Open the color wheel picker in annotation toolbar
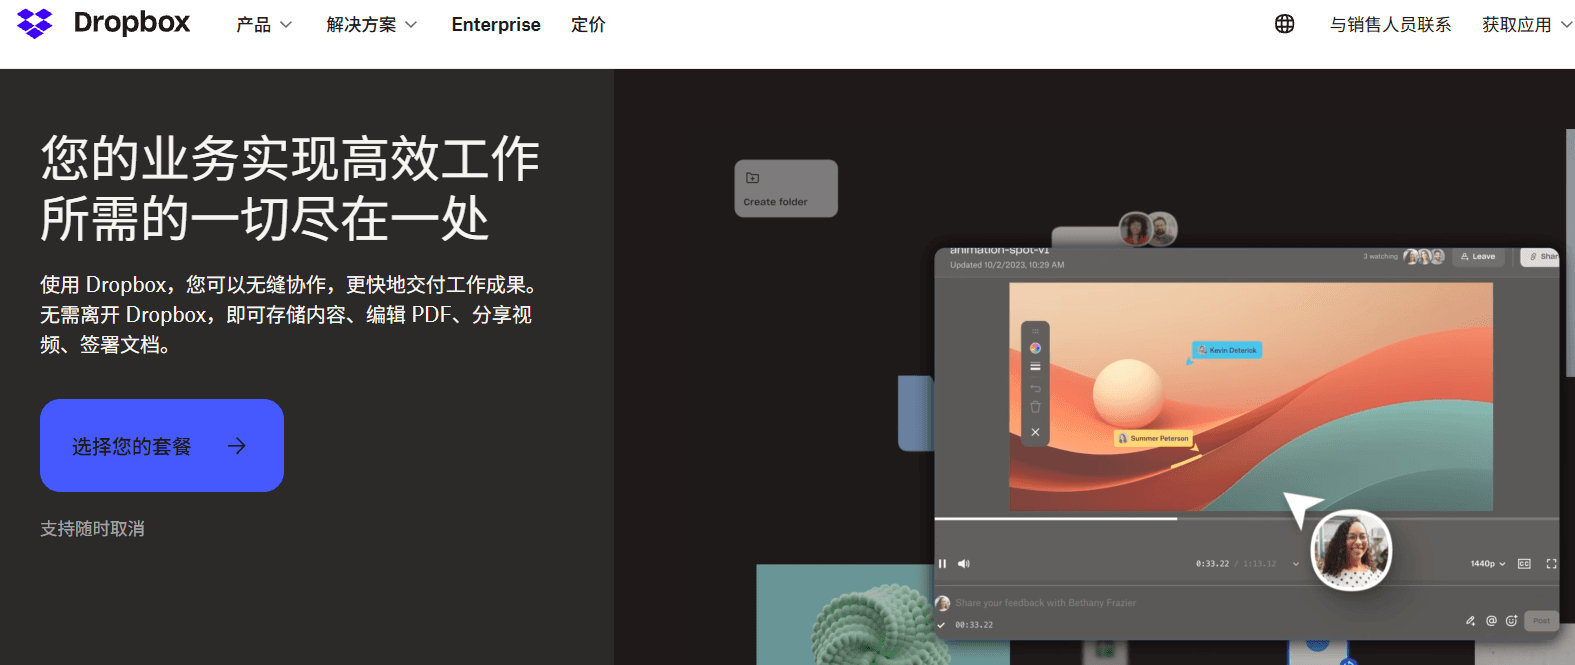The image size is (1575, 665). pos(1035,348)
